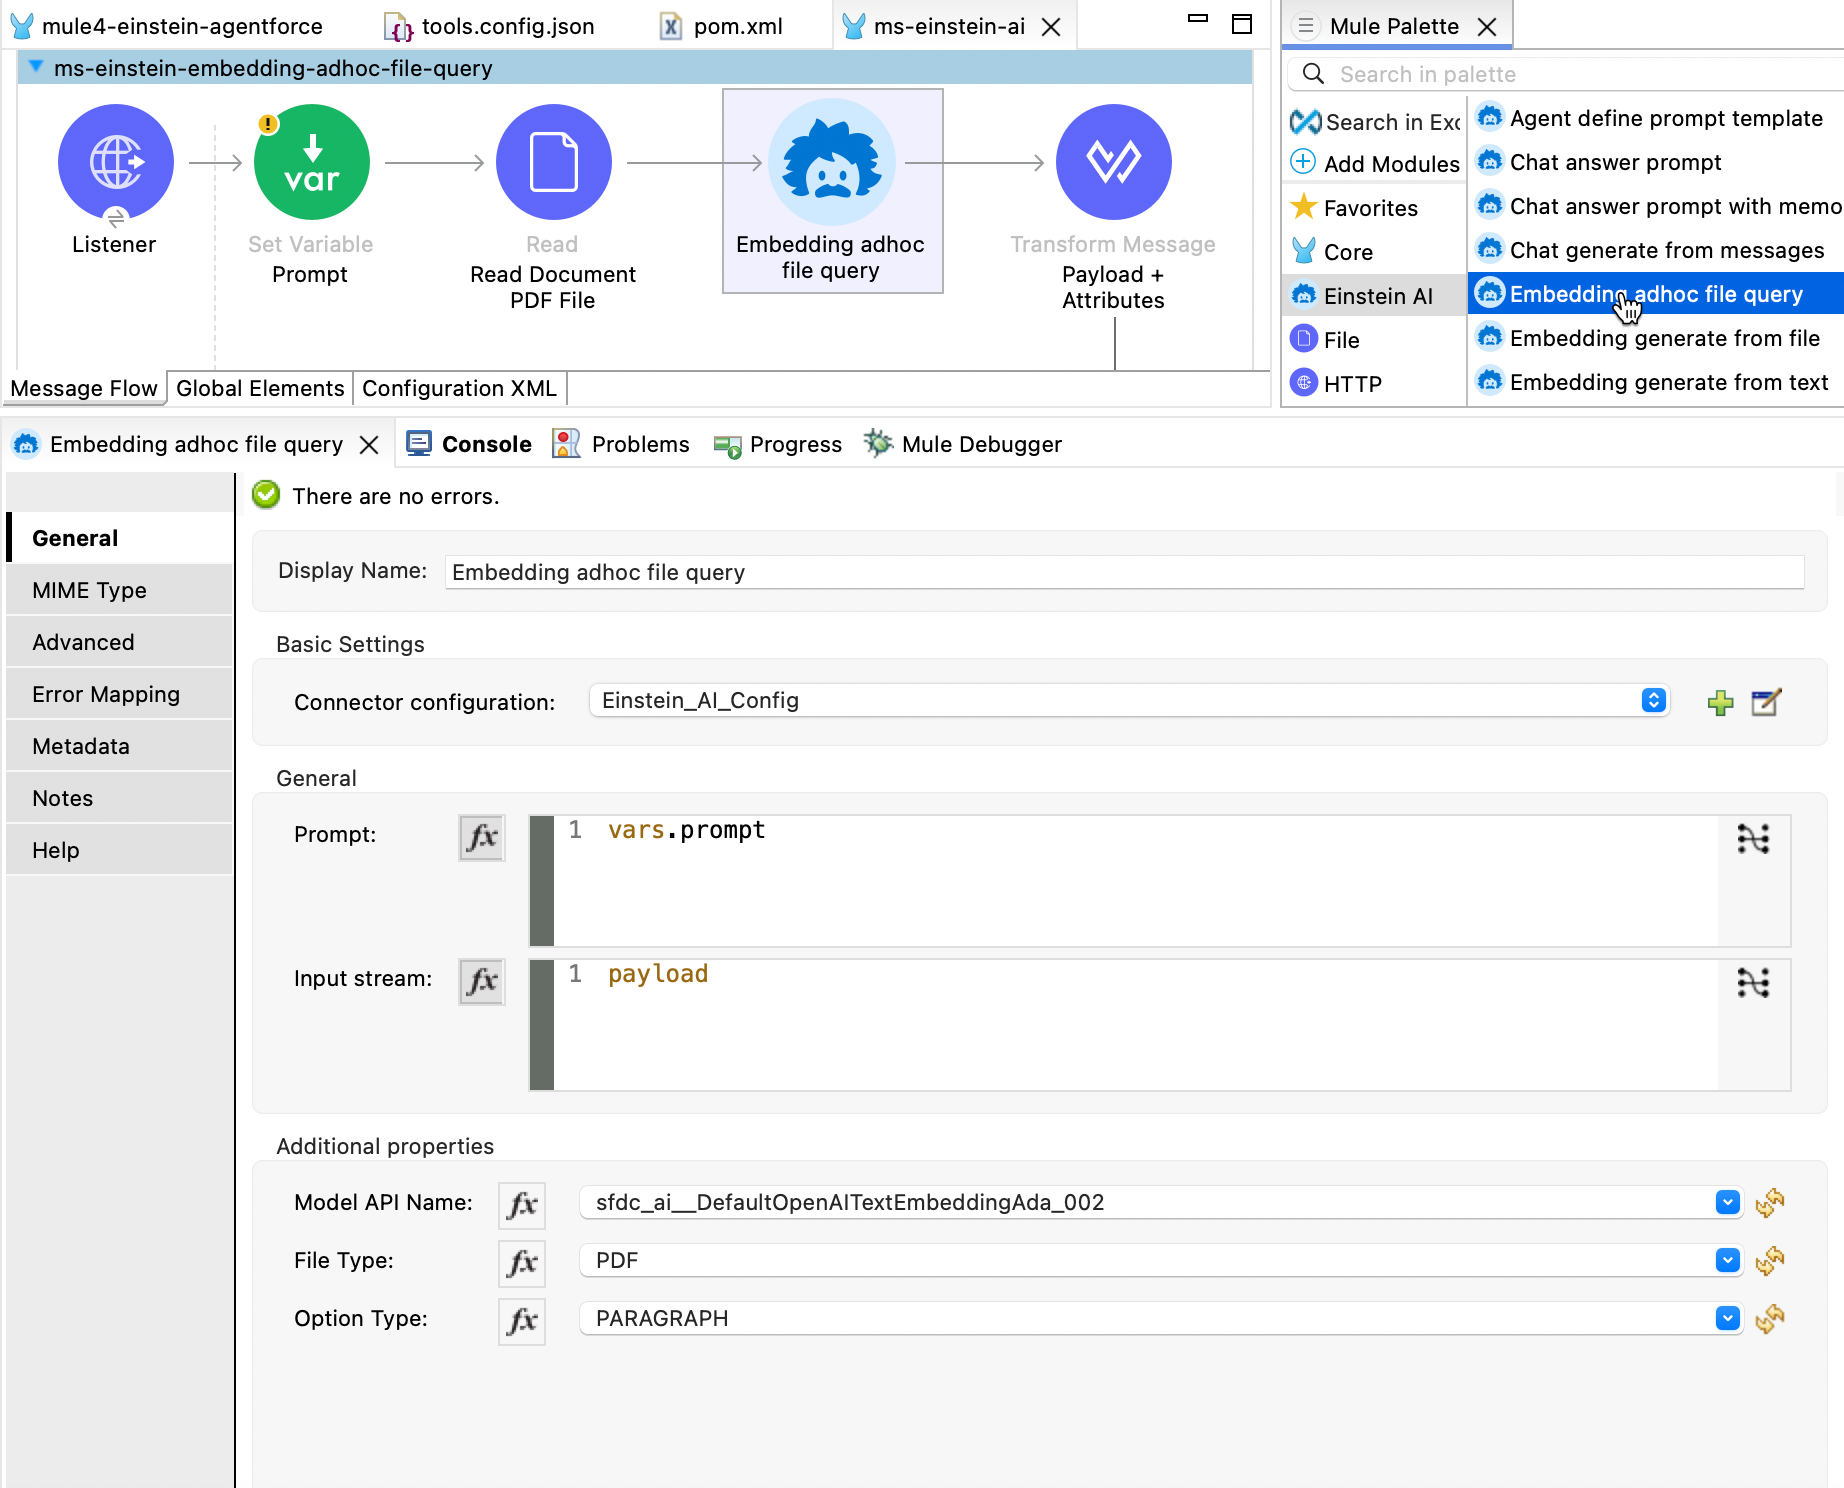Viewport: 1844px width, 1488px height.
Task: Close the ms-einstein-ai editor tab
Action: click(x=1051, y=27)
